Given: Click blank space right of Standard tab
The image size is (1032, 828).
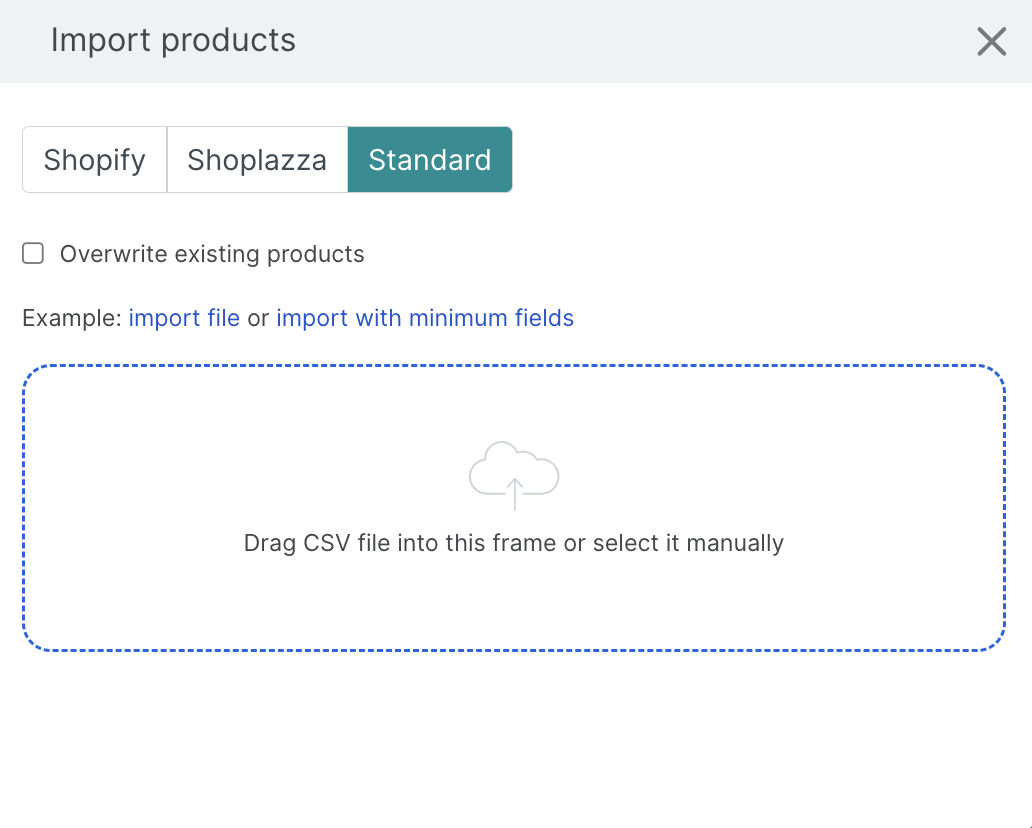Looking at the screenshot, I should [x=760, y=160].
